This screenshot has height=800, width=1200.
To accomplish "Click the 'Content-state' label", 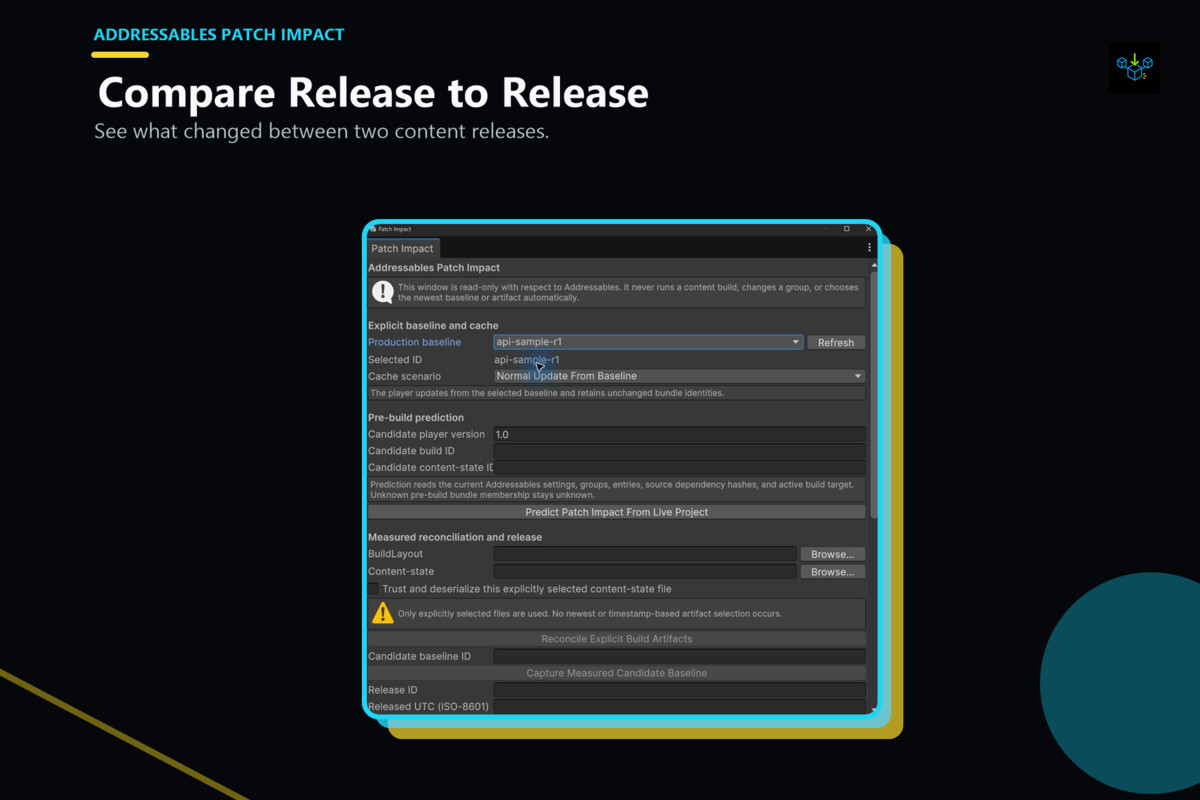I will pos(401,572).
